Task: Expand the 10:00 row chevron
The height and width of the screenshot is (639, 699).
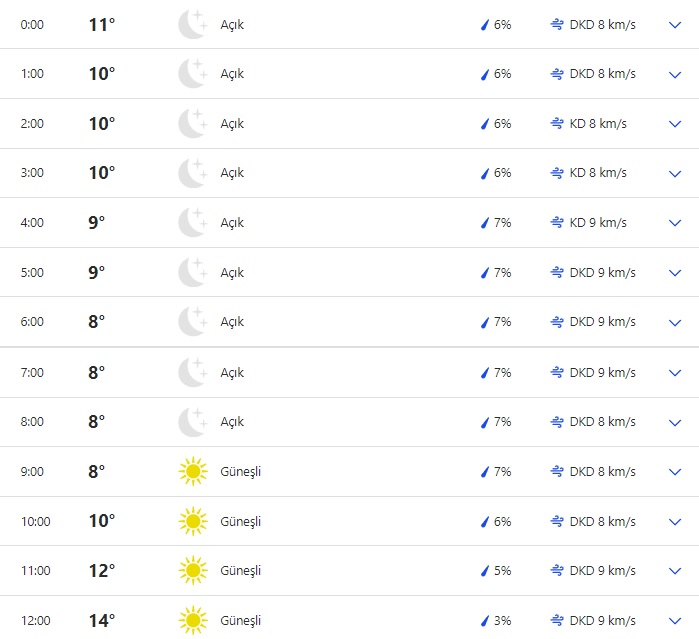Action: [x=674, y=521]
